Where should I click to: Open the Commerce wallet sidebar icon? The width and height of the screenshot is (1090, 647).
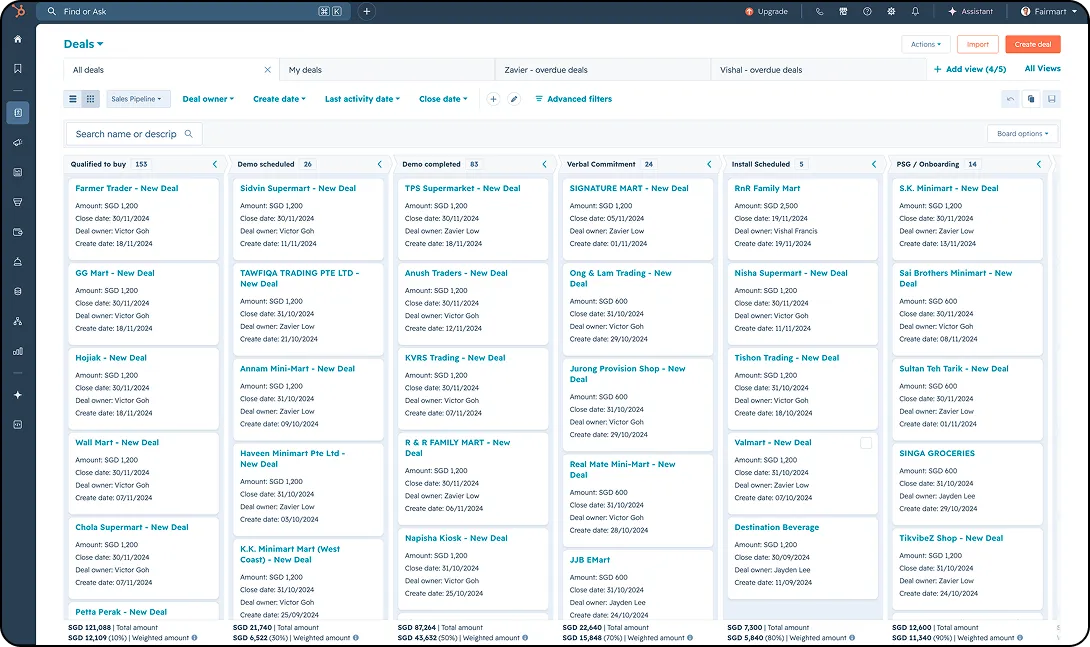click(x=18, y=232)
